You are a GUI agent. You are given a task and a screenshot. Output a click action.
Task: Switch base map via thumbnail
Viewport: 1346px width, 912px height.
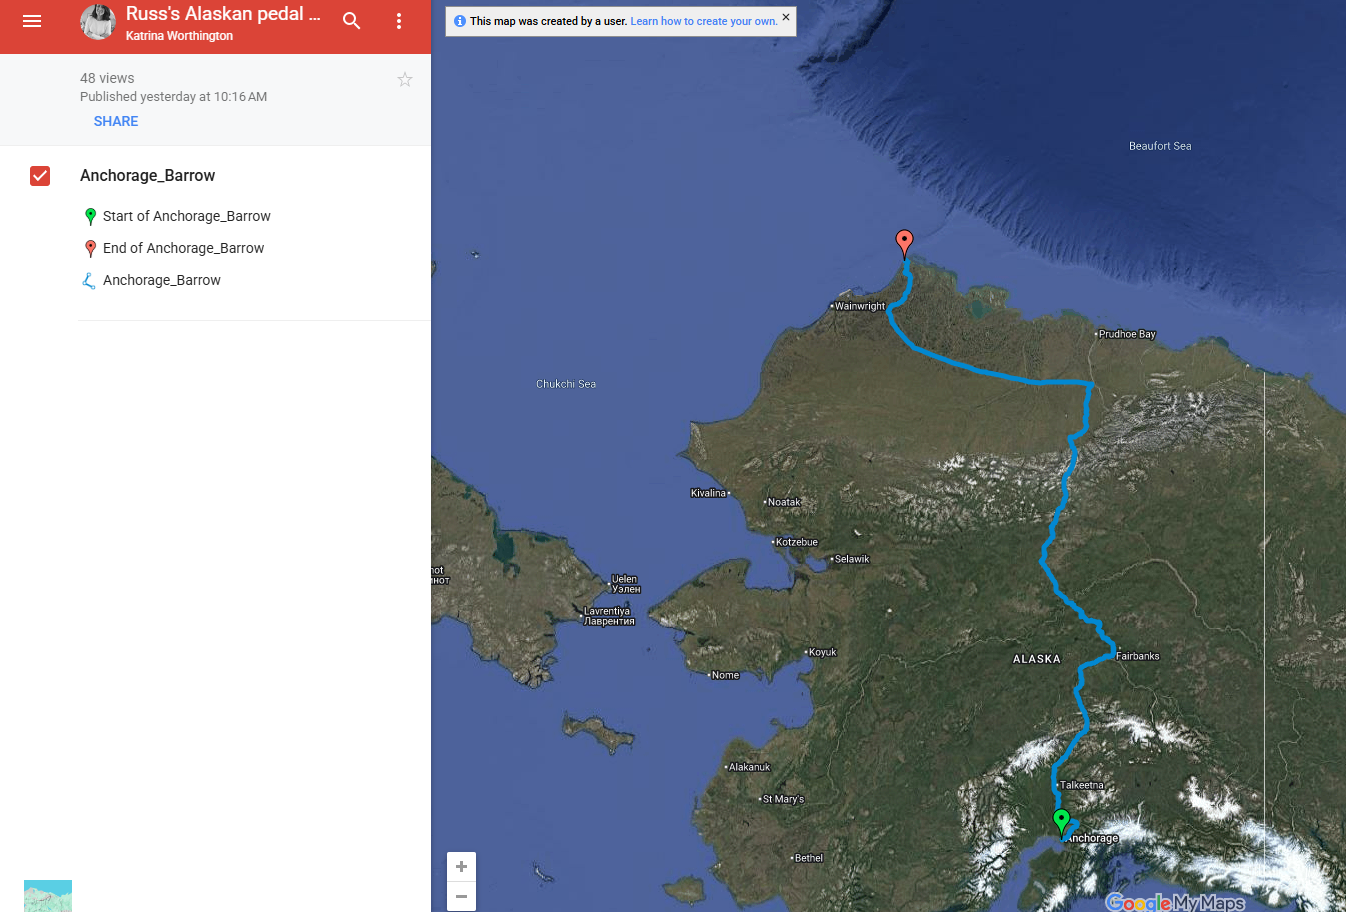(x=48, y=896)
